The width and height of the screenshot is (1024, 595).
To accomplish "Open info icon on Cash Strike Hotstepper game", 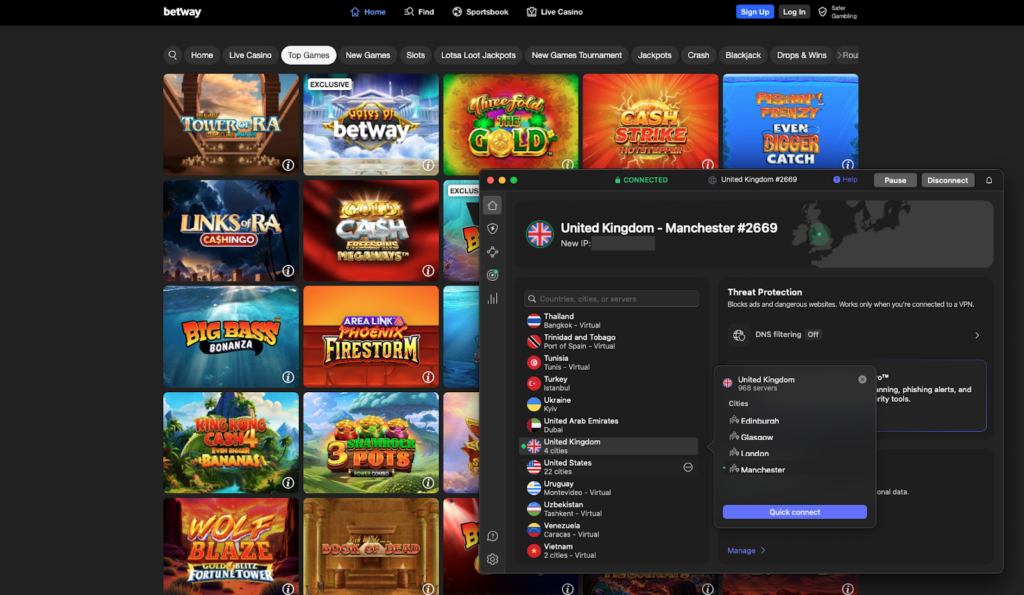I will [x=707, y=165].
